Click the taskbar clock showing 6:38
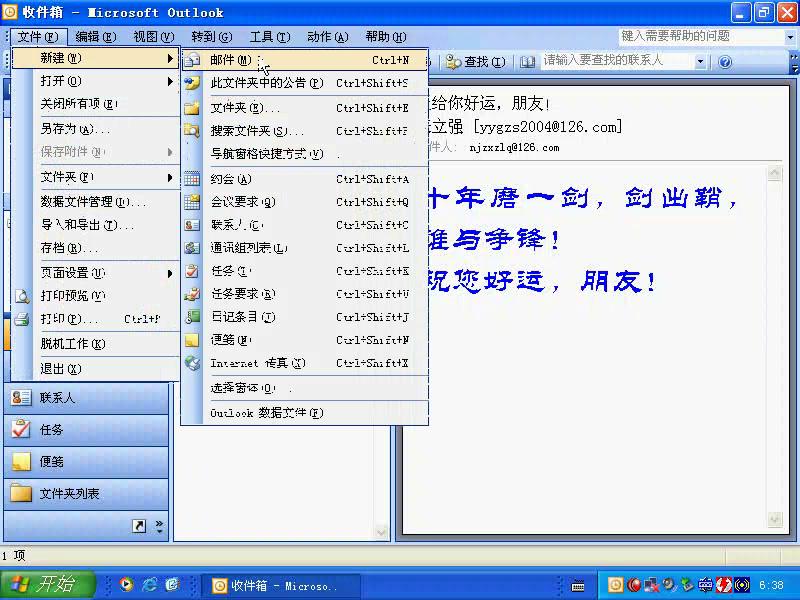 770,586
